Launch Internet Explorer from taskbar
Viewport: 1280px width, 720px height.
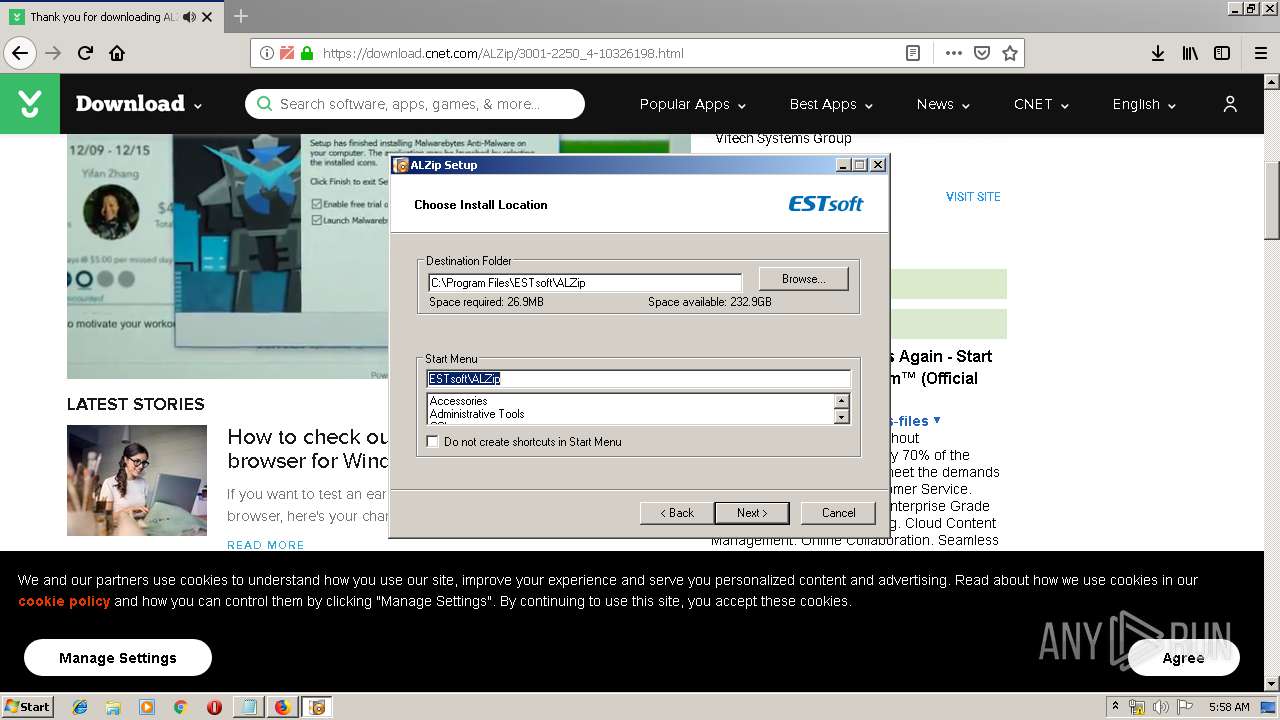tap(80, 707)
